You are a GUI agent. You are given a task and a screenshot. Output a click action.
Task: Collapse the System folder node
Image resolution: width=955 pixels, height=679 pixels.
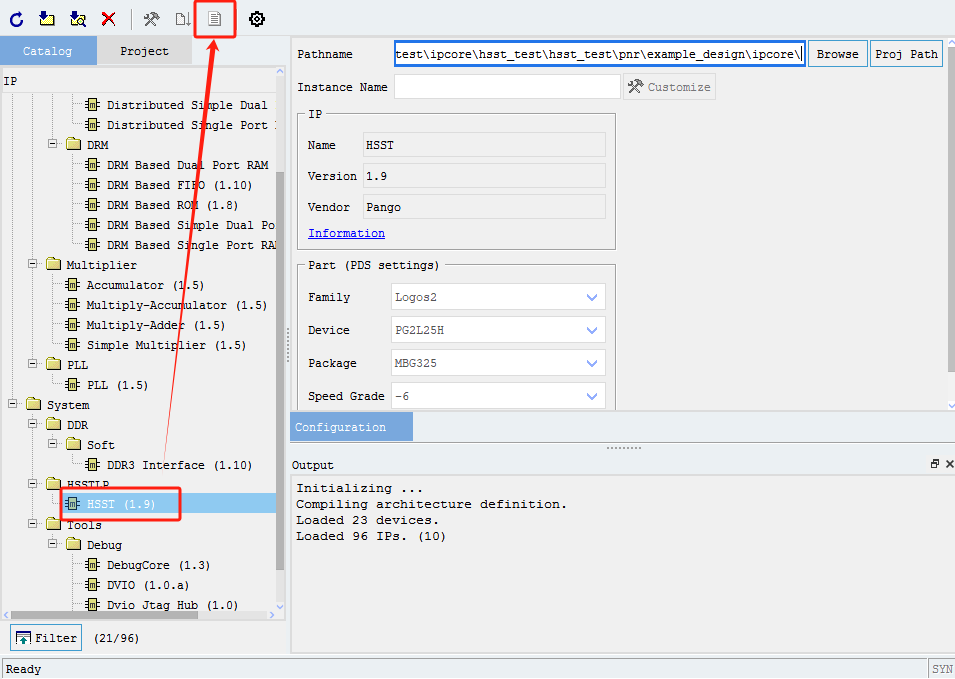(x=13, y=404)
